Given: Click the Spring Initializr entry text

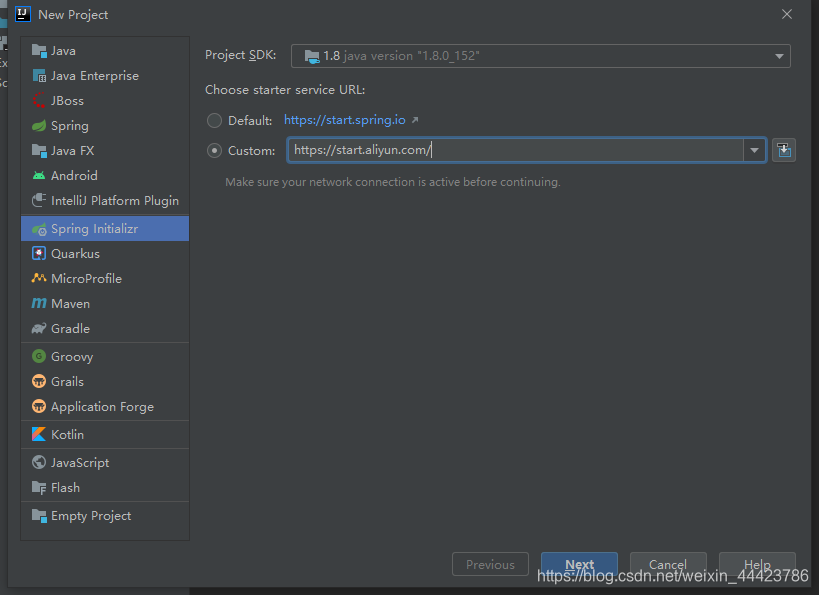Looking at the screenshot, I should tap(95, 229).
